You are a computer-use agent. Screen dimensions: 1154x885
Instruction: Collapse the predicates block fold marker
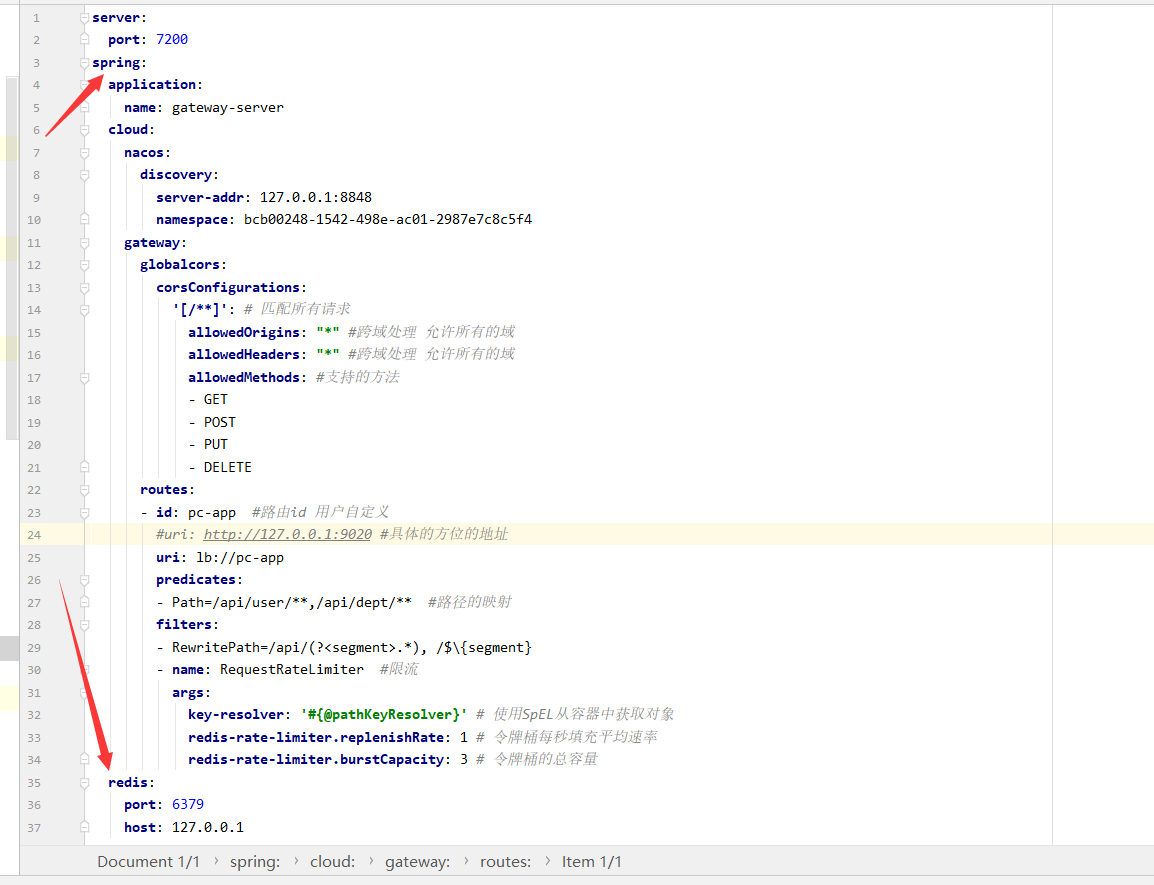click(85, 579)
